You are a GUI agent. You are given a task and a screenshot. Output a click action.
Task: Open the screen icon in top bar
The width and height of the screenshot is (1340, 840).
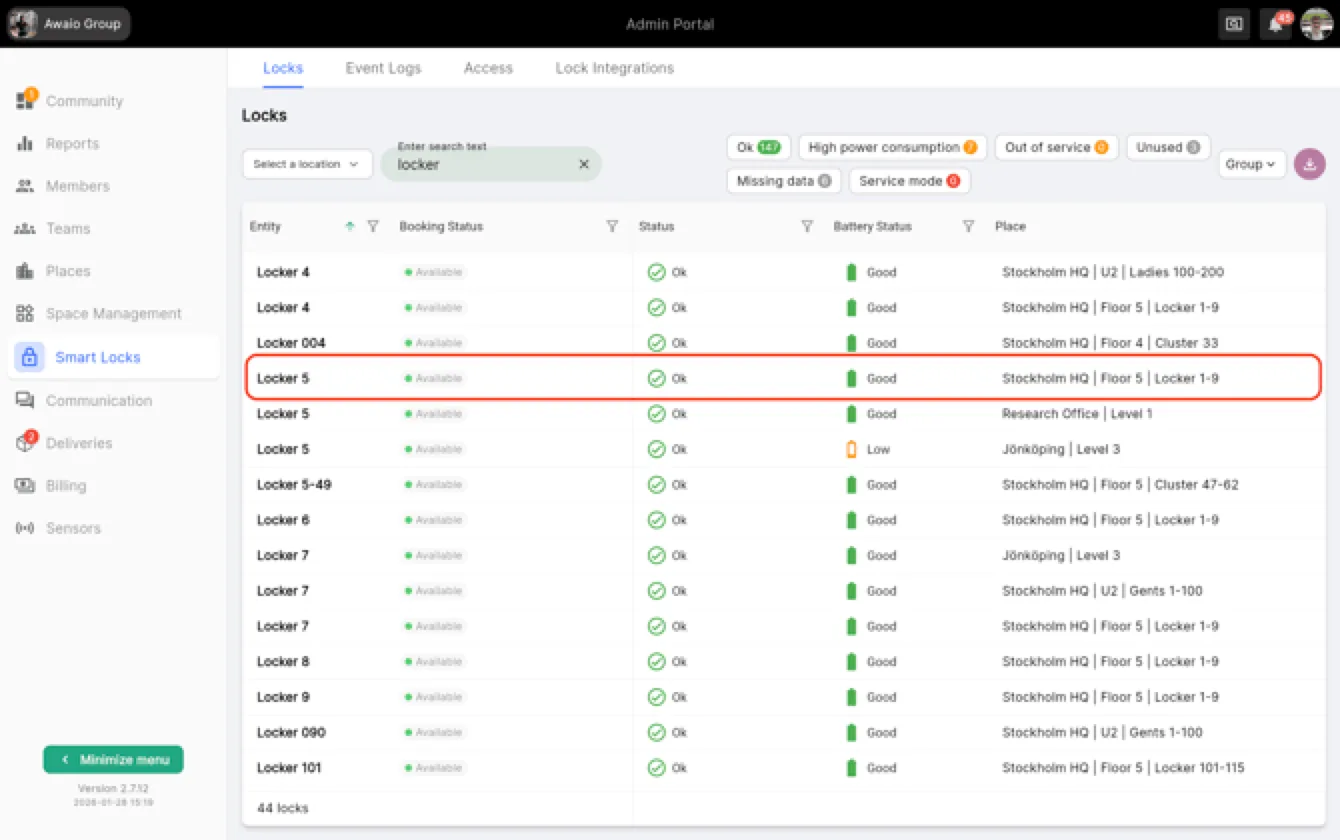pos(1235,24)
